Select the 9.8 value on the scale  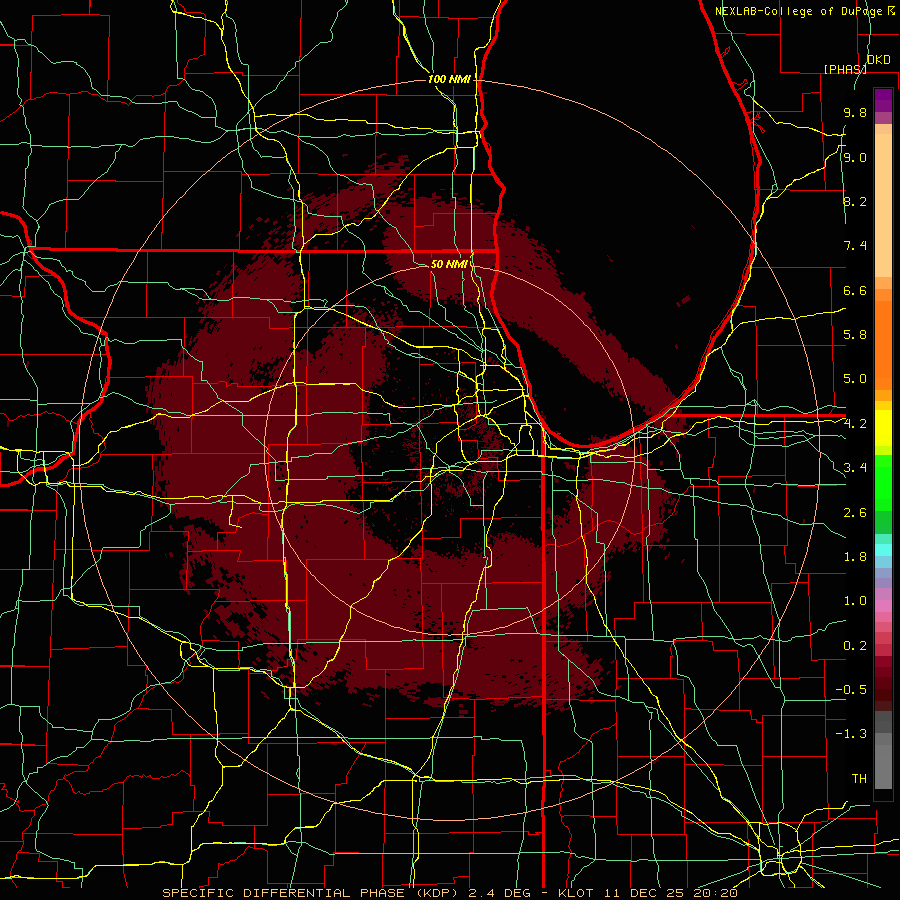[x=855, y=112]
